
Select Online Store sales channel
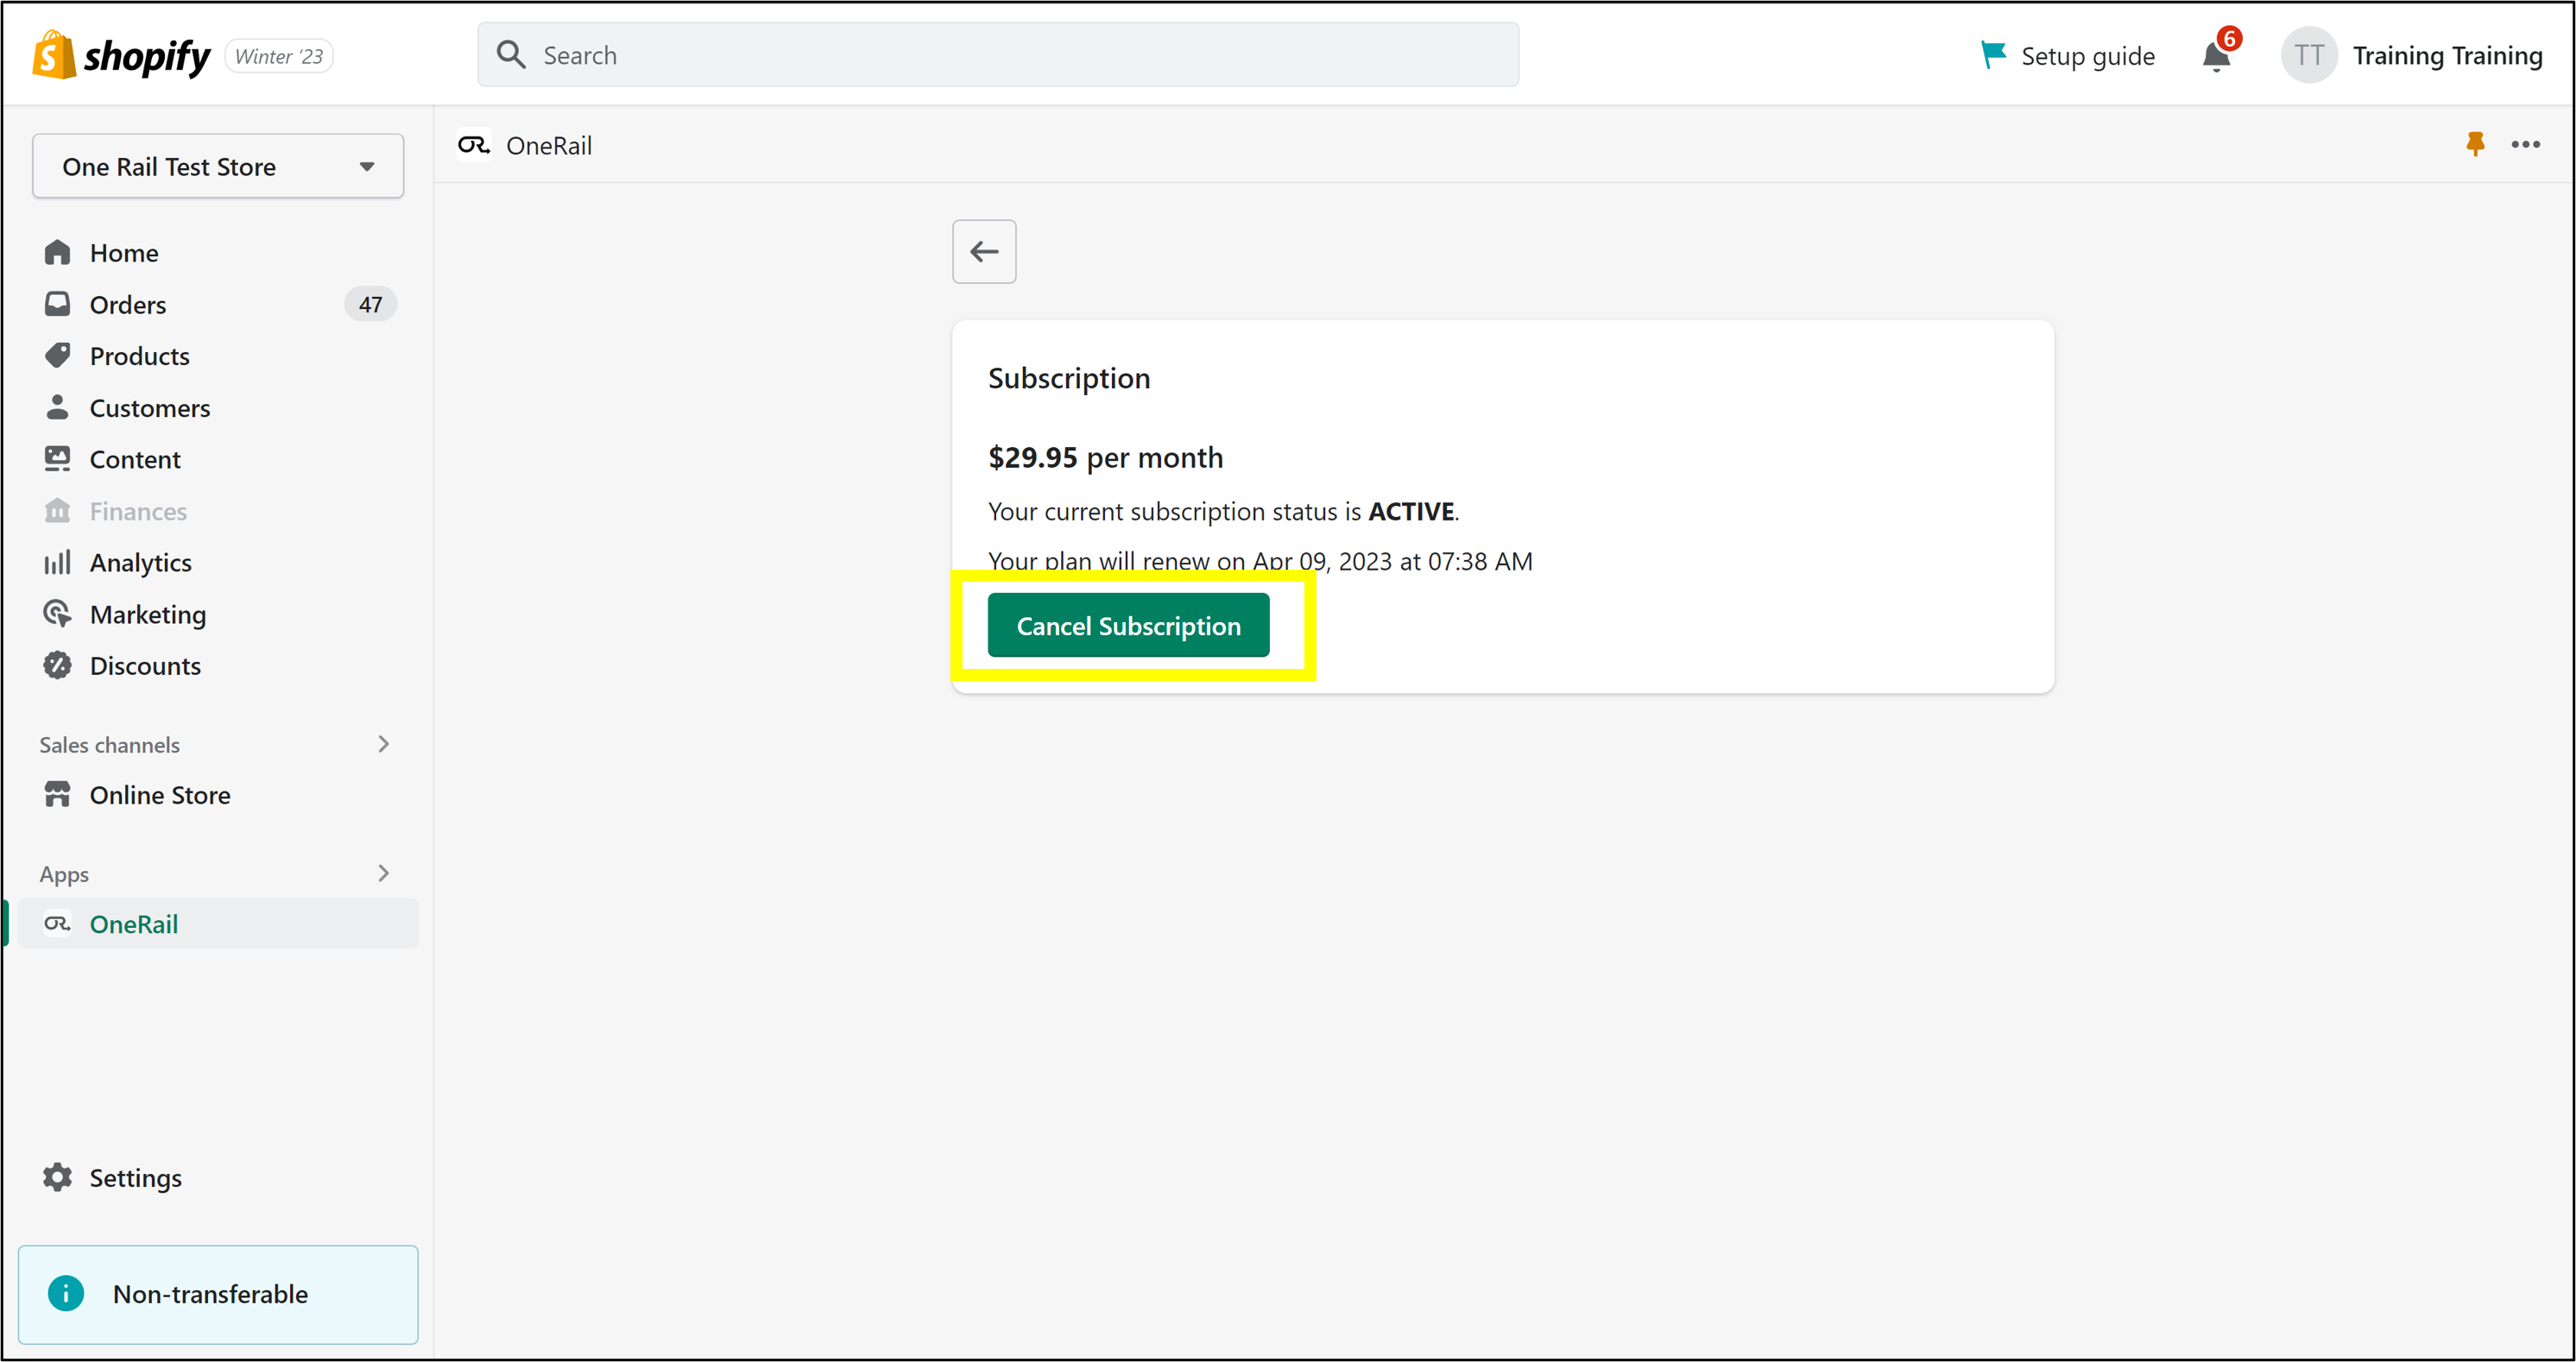[x=160, y=795]
